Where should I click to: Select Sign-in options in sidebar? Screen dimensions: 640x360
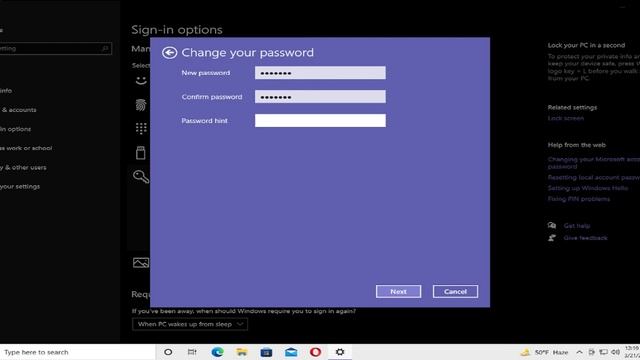tap(16, 129)
